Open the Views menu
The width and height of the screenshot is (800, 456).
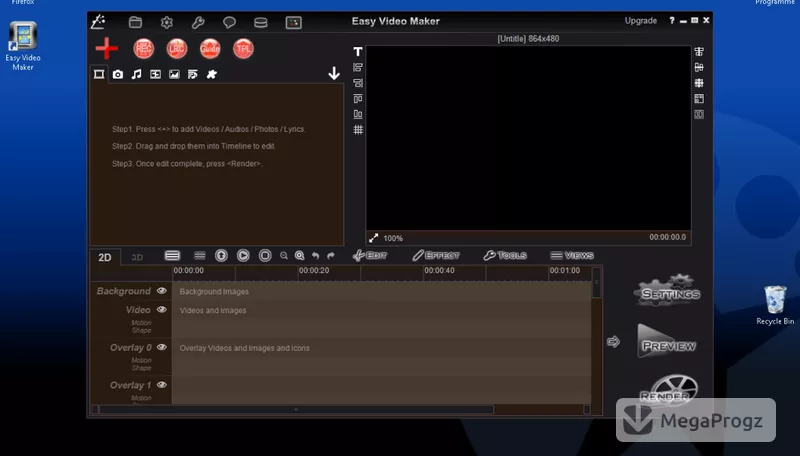click(572, 256)
